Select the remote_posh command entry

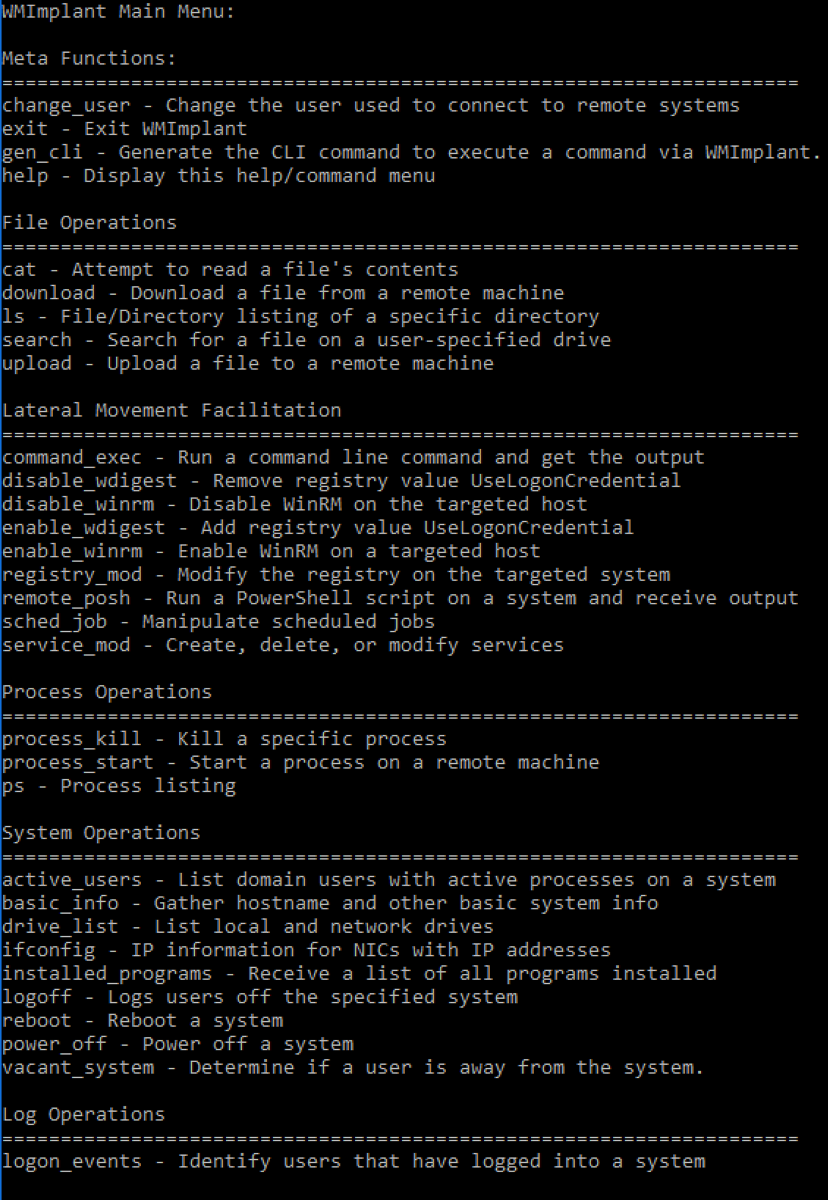coord(400,598)
